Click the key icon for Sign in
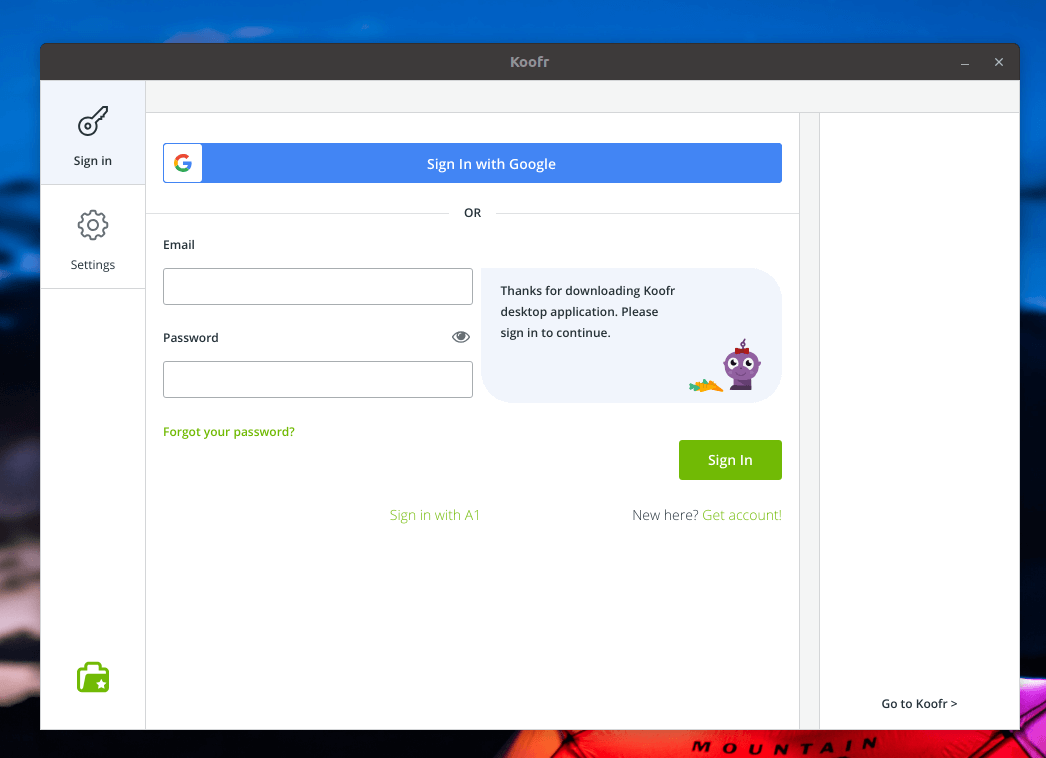Image resolution: width=1046 pixels, height=758 pixels. click(93, 122)
